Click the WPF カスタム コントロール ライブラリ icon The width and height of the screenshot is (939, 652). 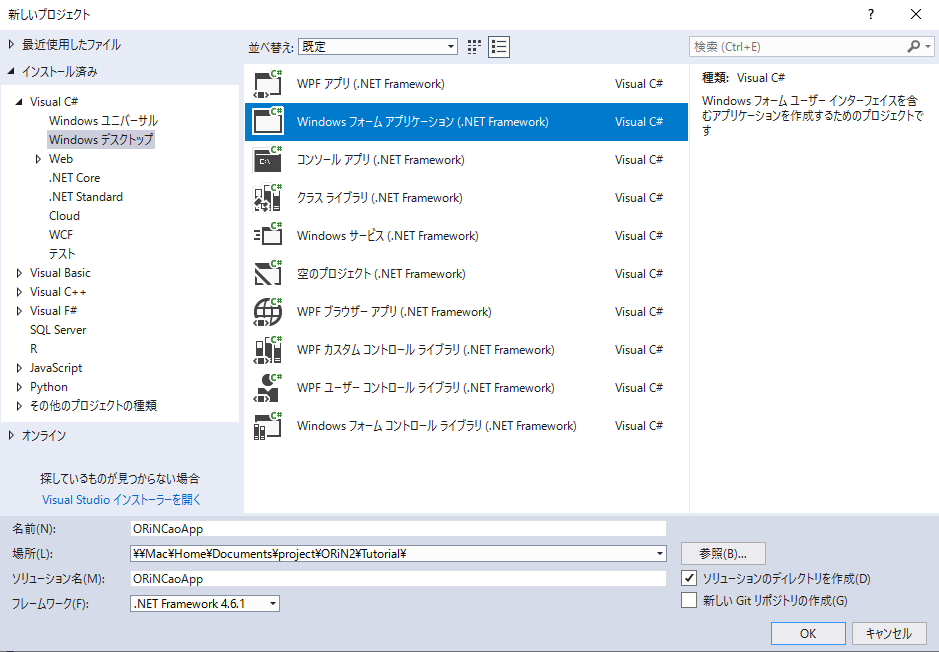[x=268, y=350]
